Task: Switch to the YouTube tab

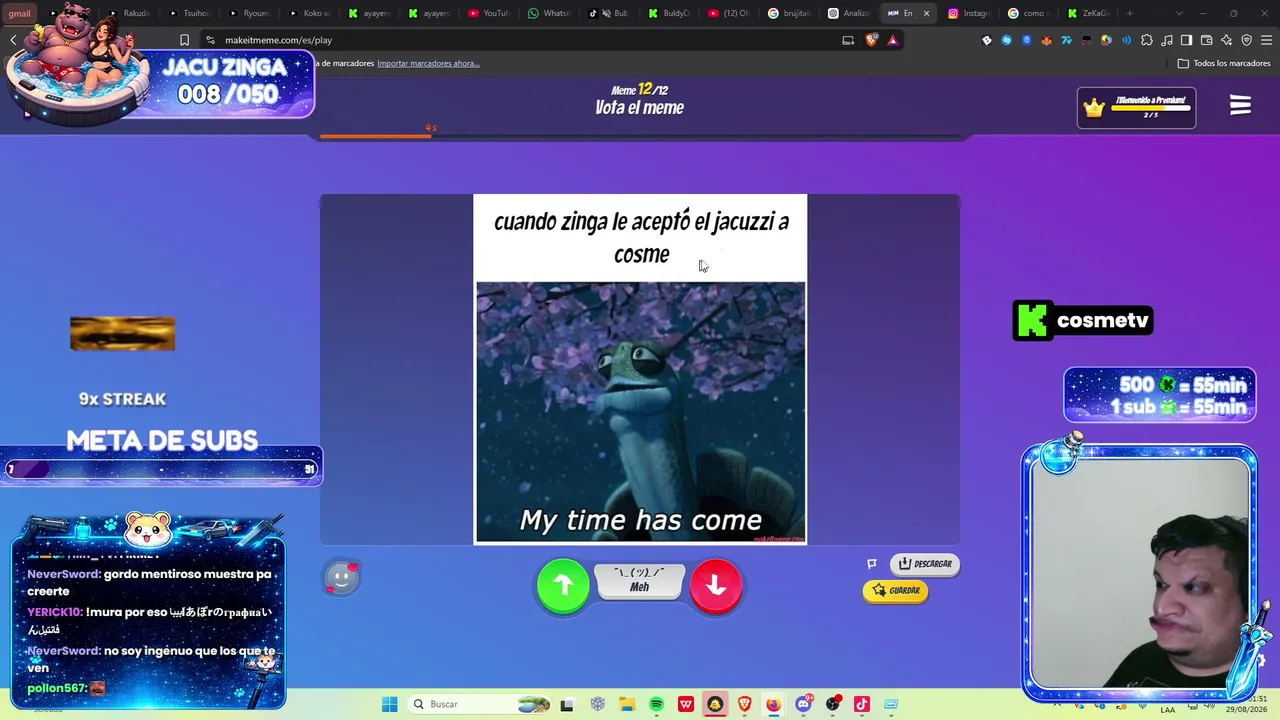Action: point(489,13)
